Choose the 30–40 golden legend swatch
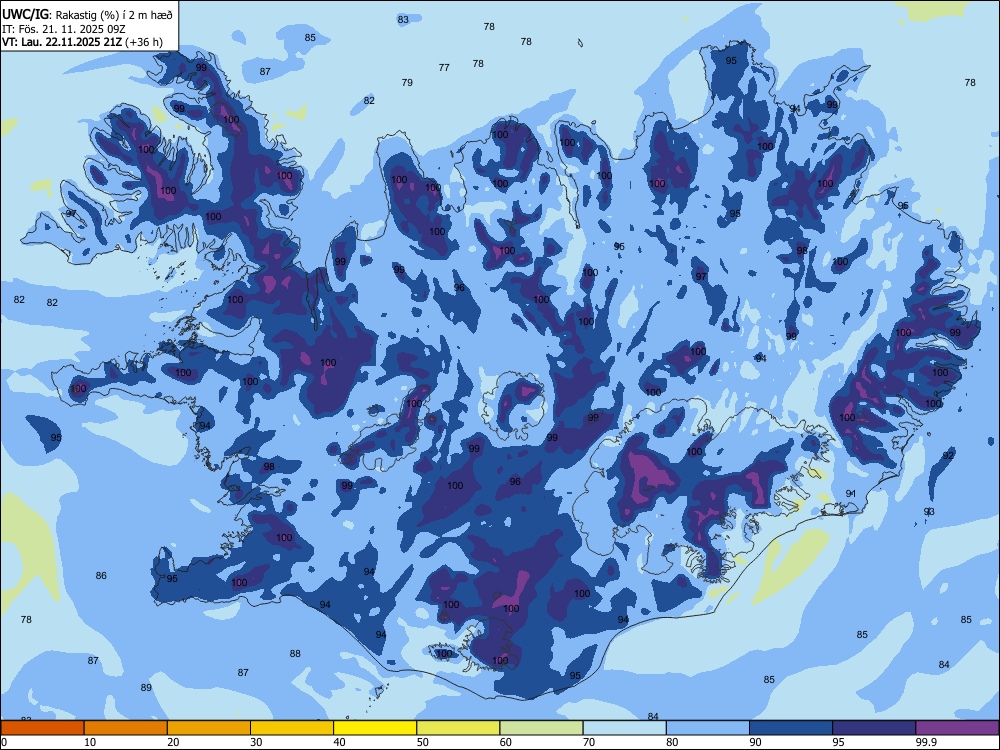Screen dimensions: 1000x750 [292, 728]
